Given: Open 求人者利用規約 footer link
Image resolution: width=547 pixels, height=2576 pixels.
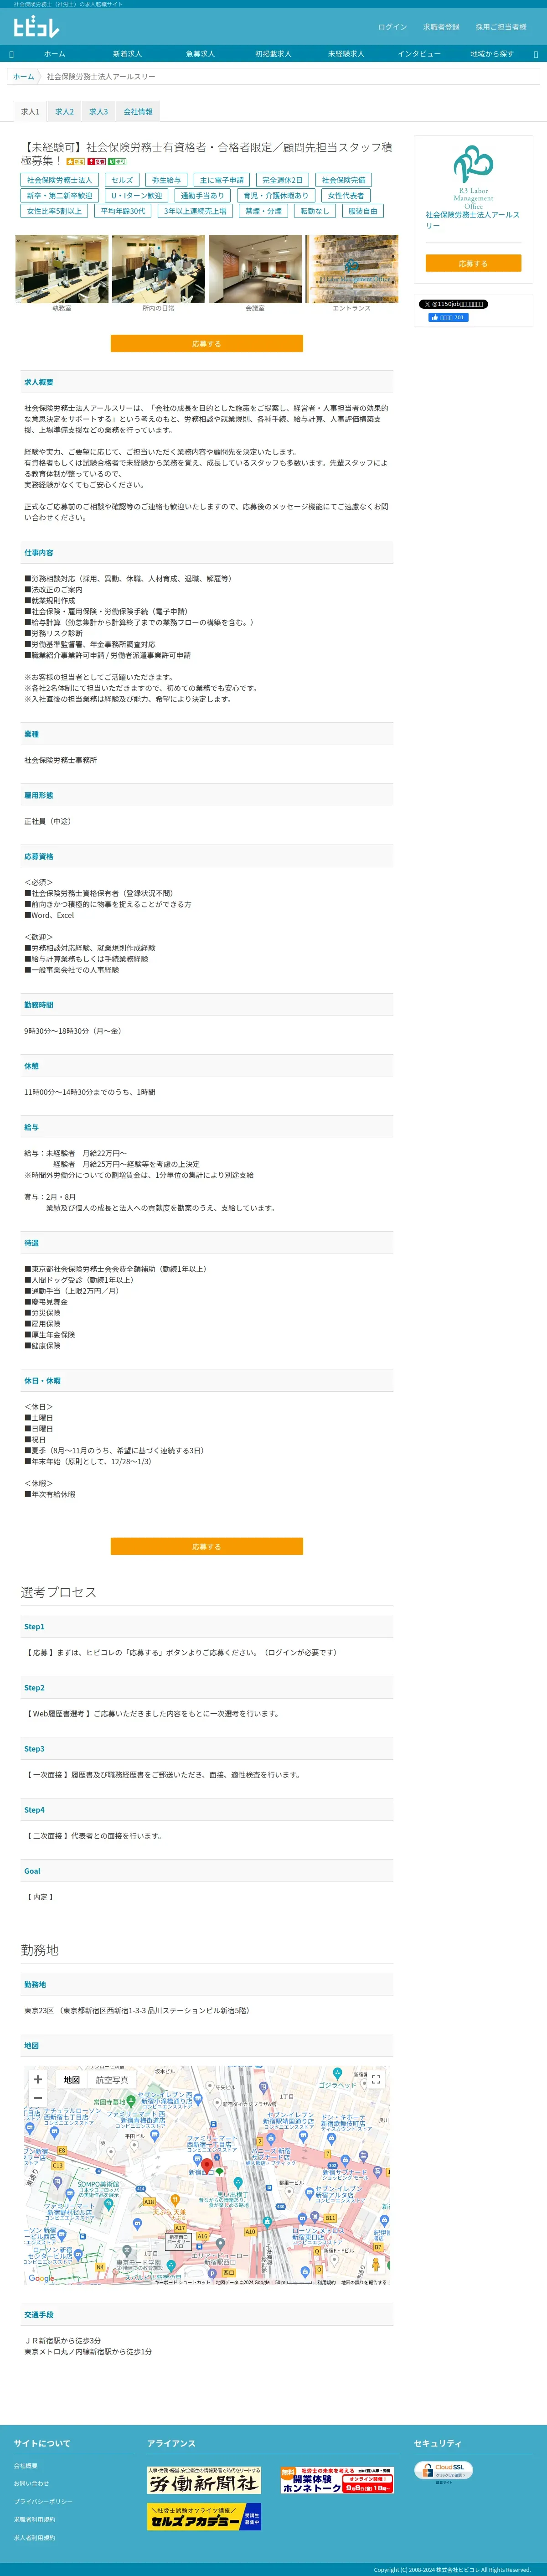Looking at the screenshot, I should (35, 2537).
